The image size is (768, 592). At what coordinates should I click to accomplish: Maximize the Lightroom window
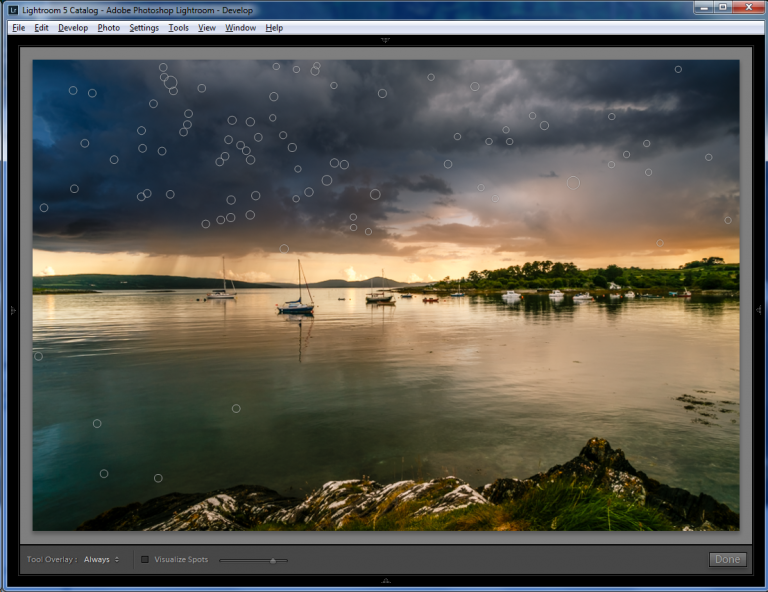click(723, 7)
